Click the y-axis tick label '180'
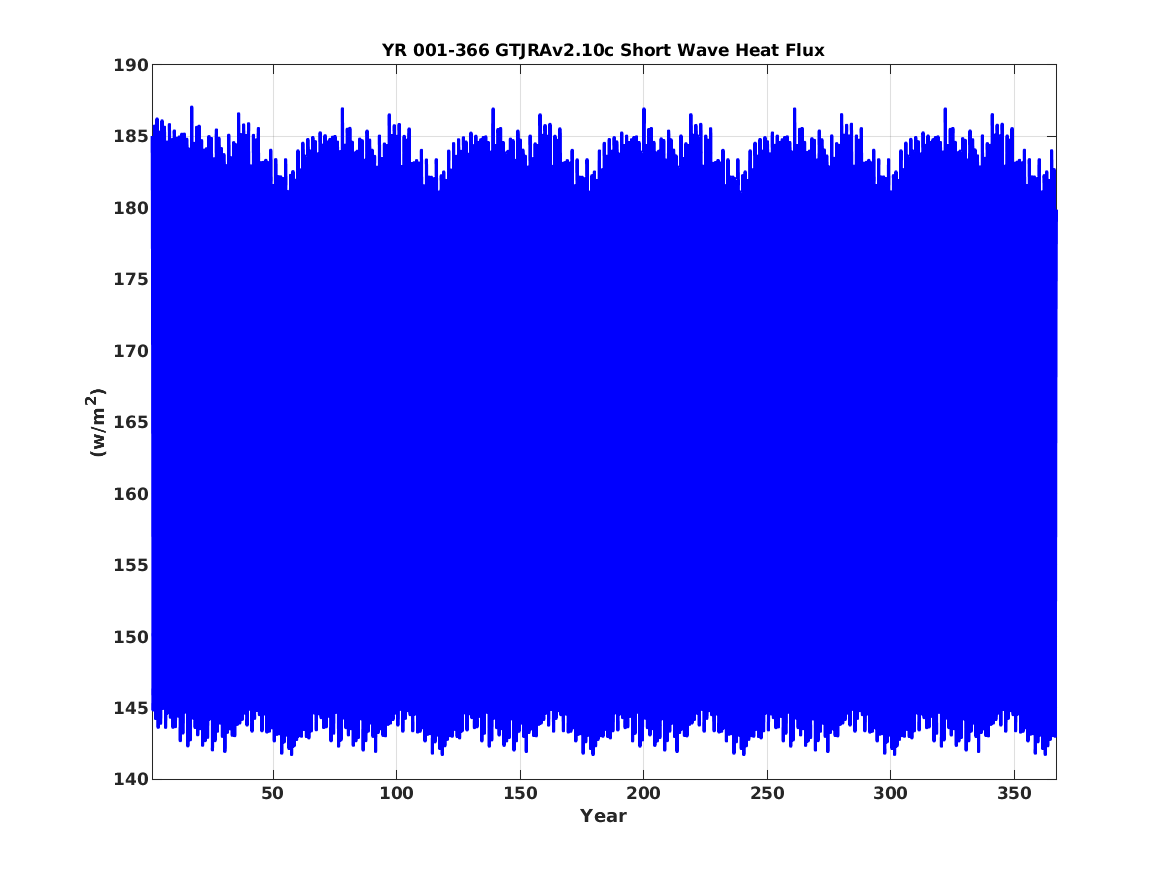 coord(130,208)
